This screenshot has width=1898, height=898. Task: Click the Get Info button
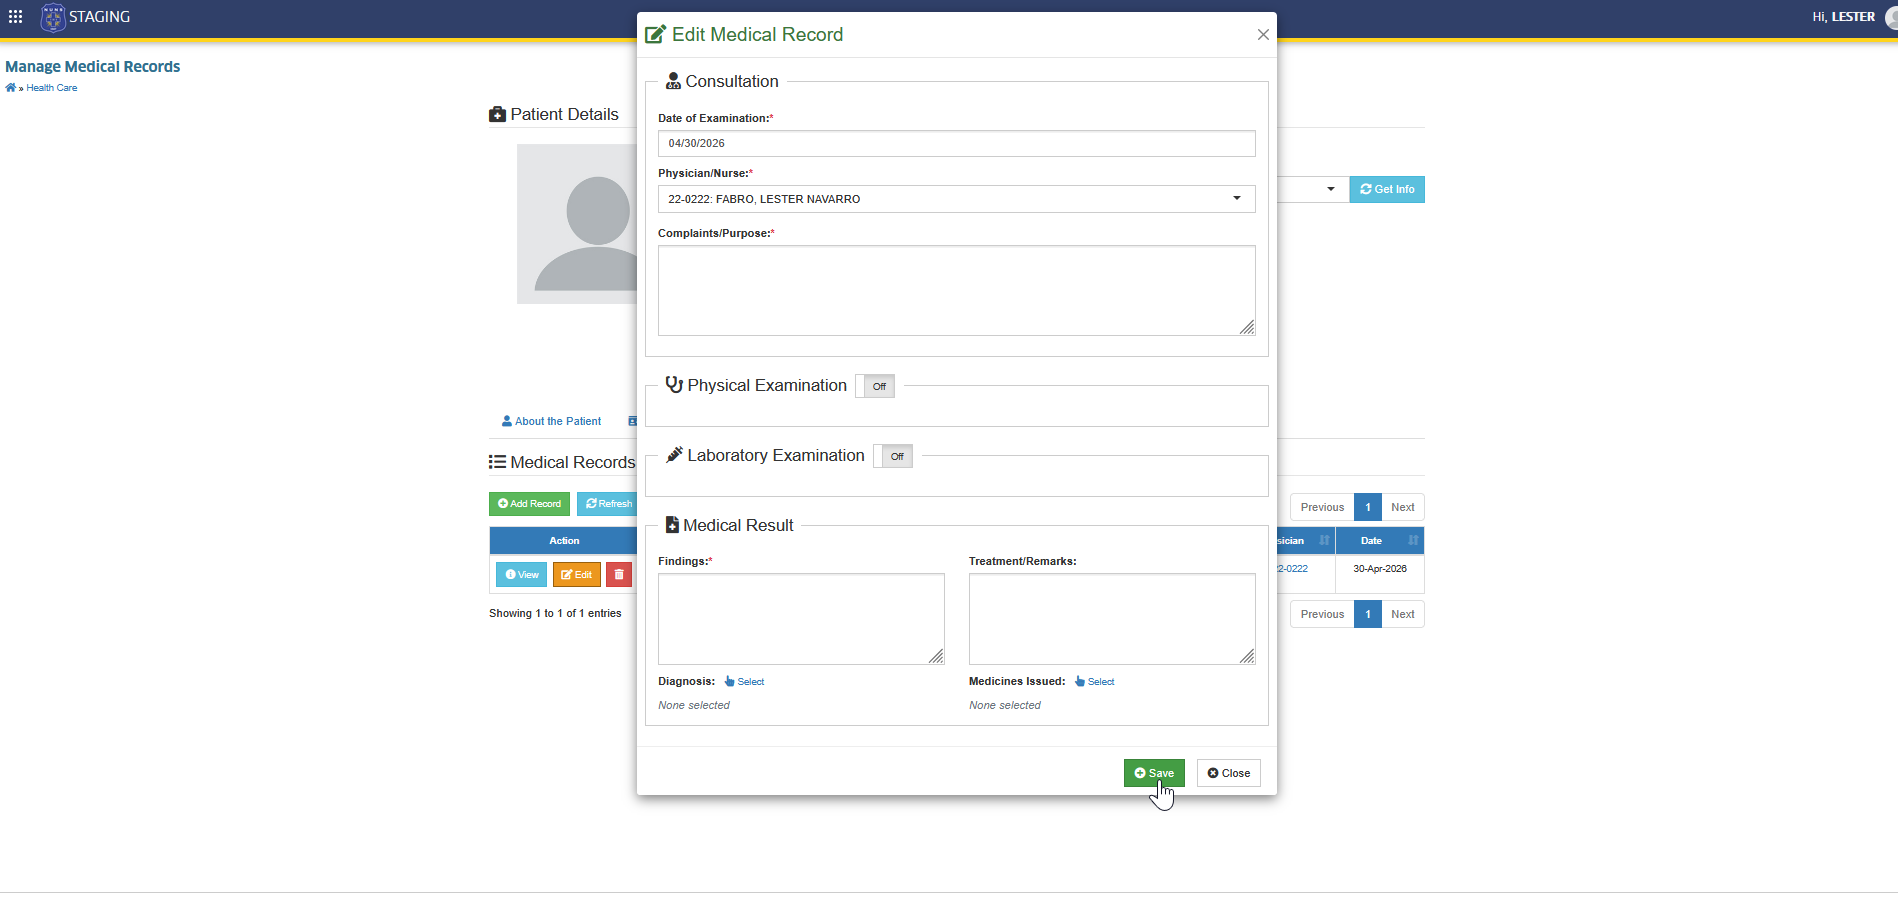1387,189
